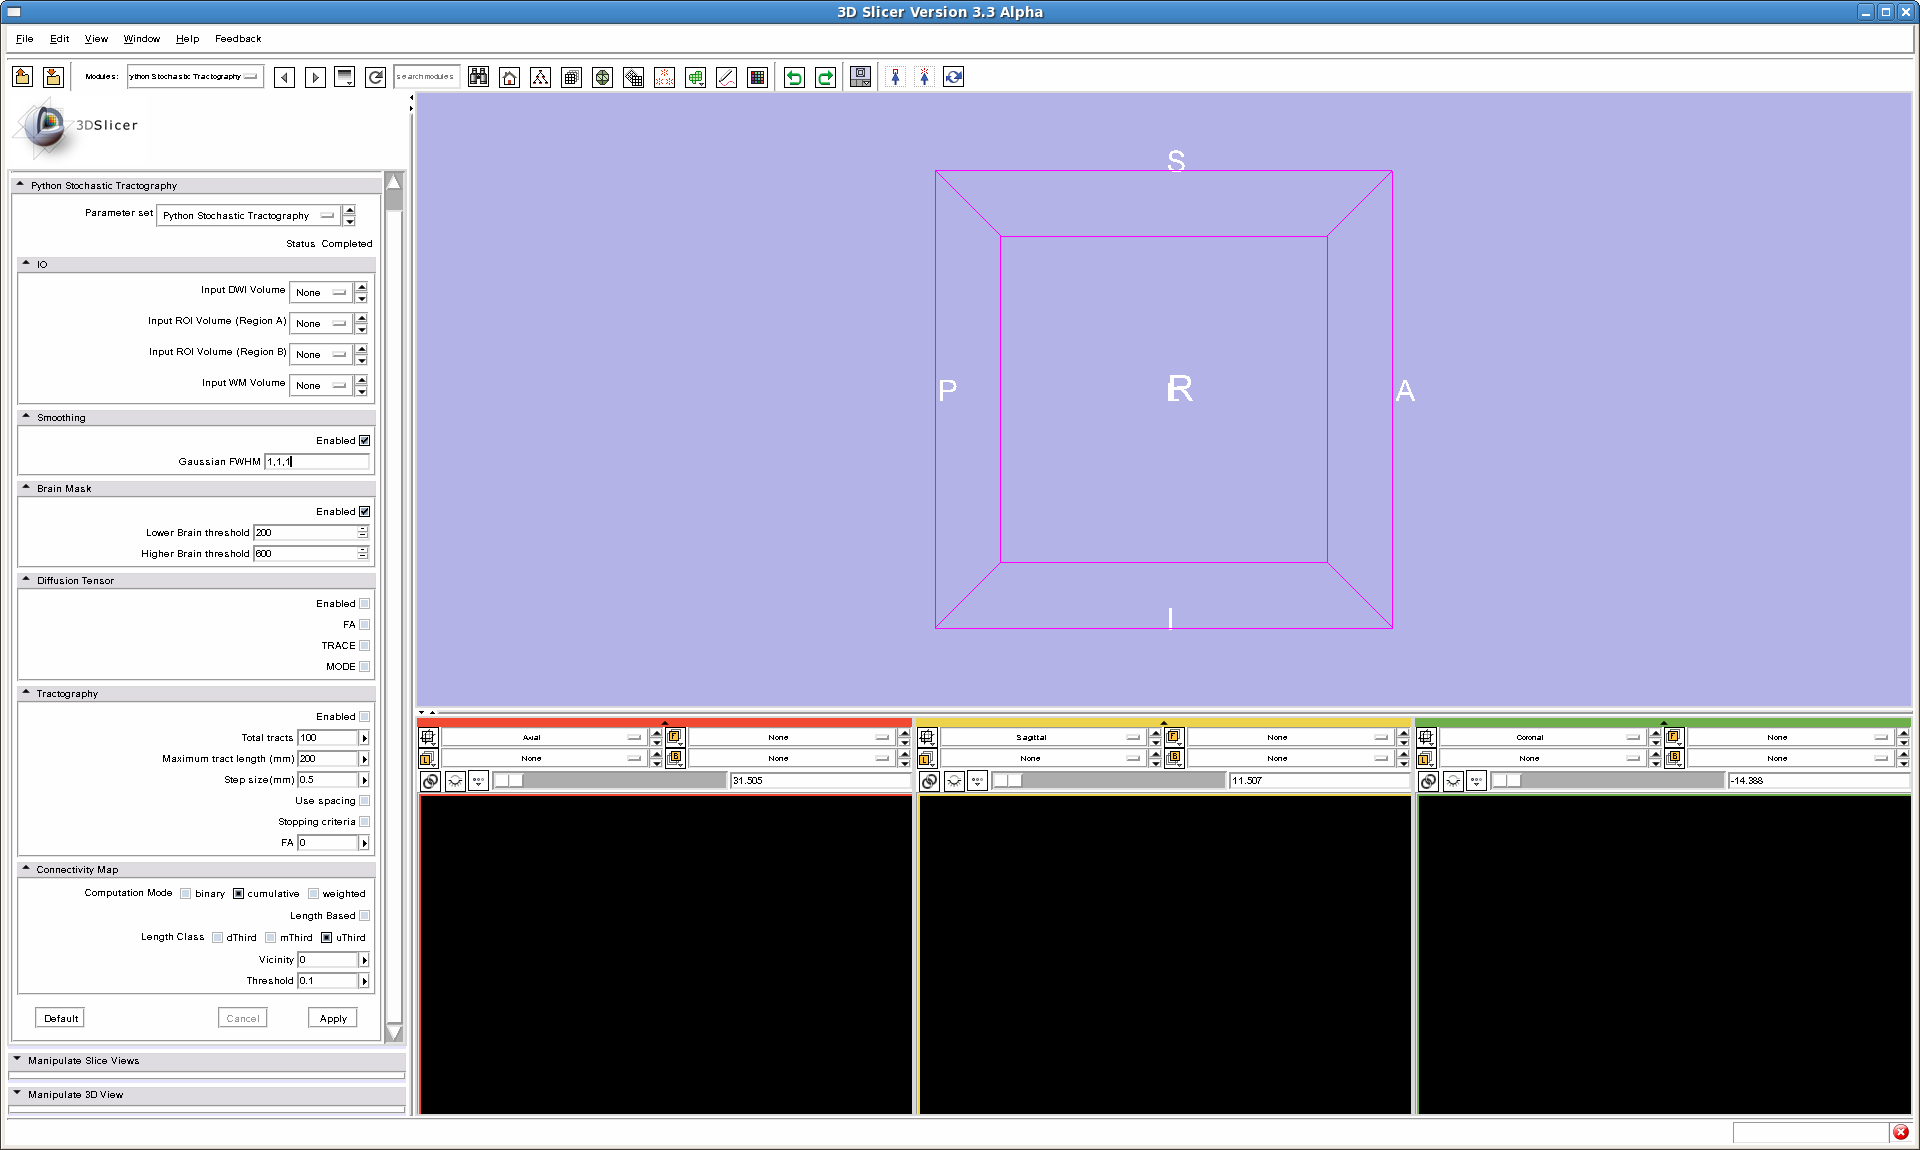Click the Default button
This screenshot has width=1920, height=1150.
pyautogui.click(x=60, y=1018)
